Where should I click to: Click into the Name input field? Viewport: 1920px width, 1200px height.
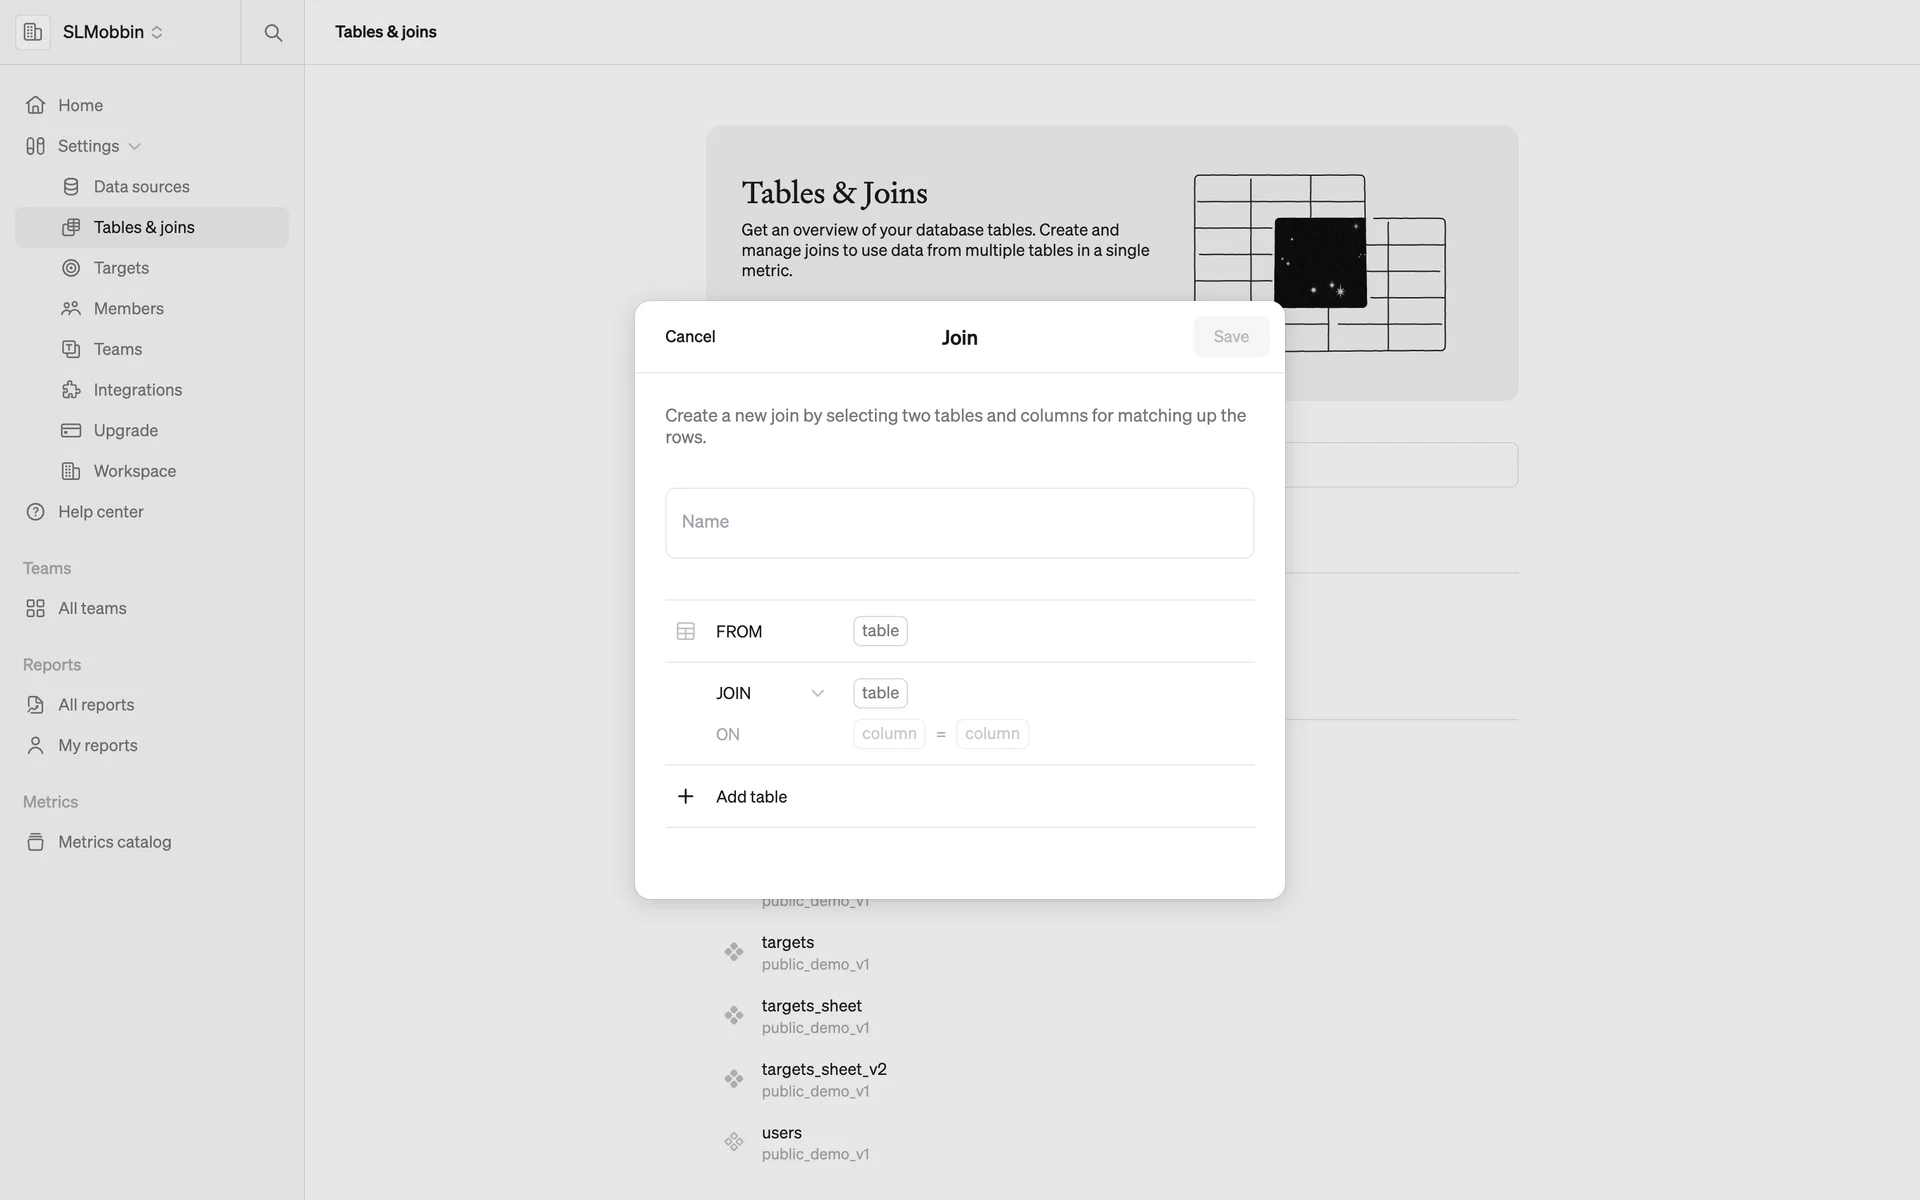click(959, 523)
